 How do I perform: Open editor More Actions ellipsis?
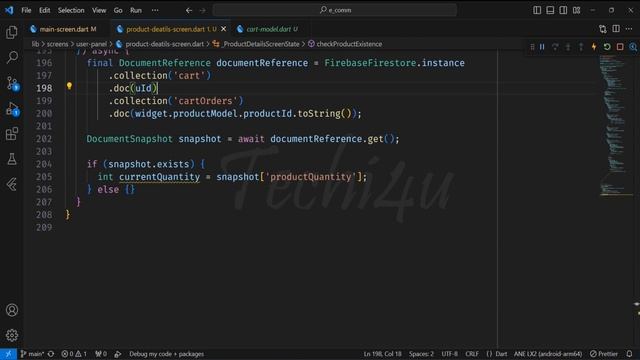(629, 29)
